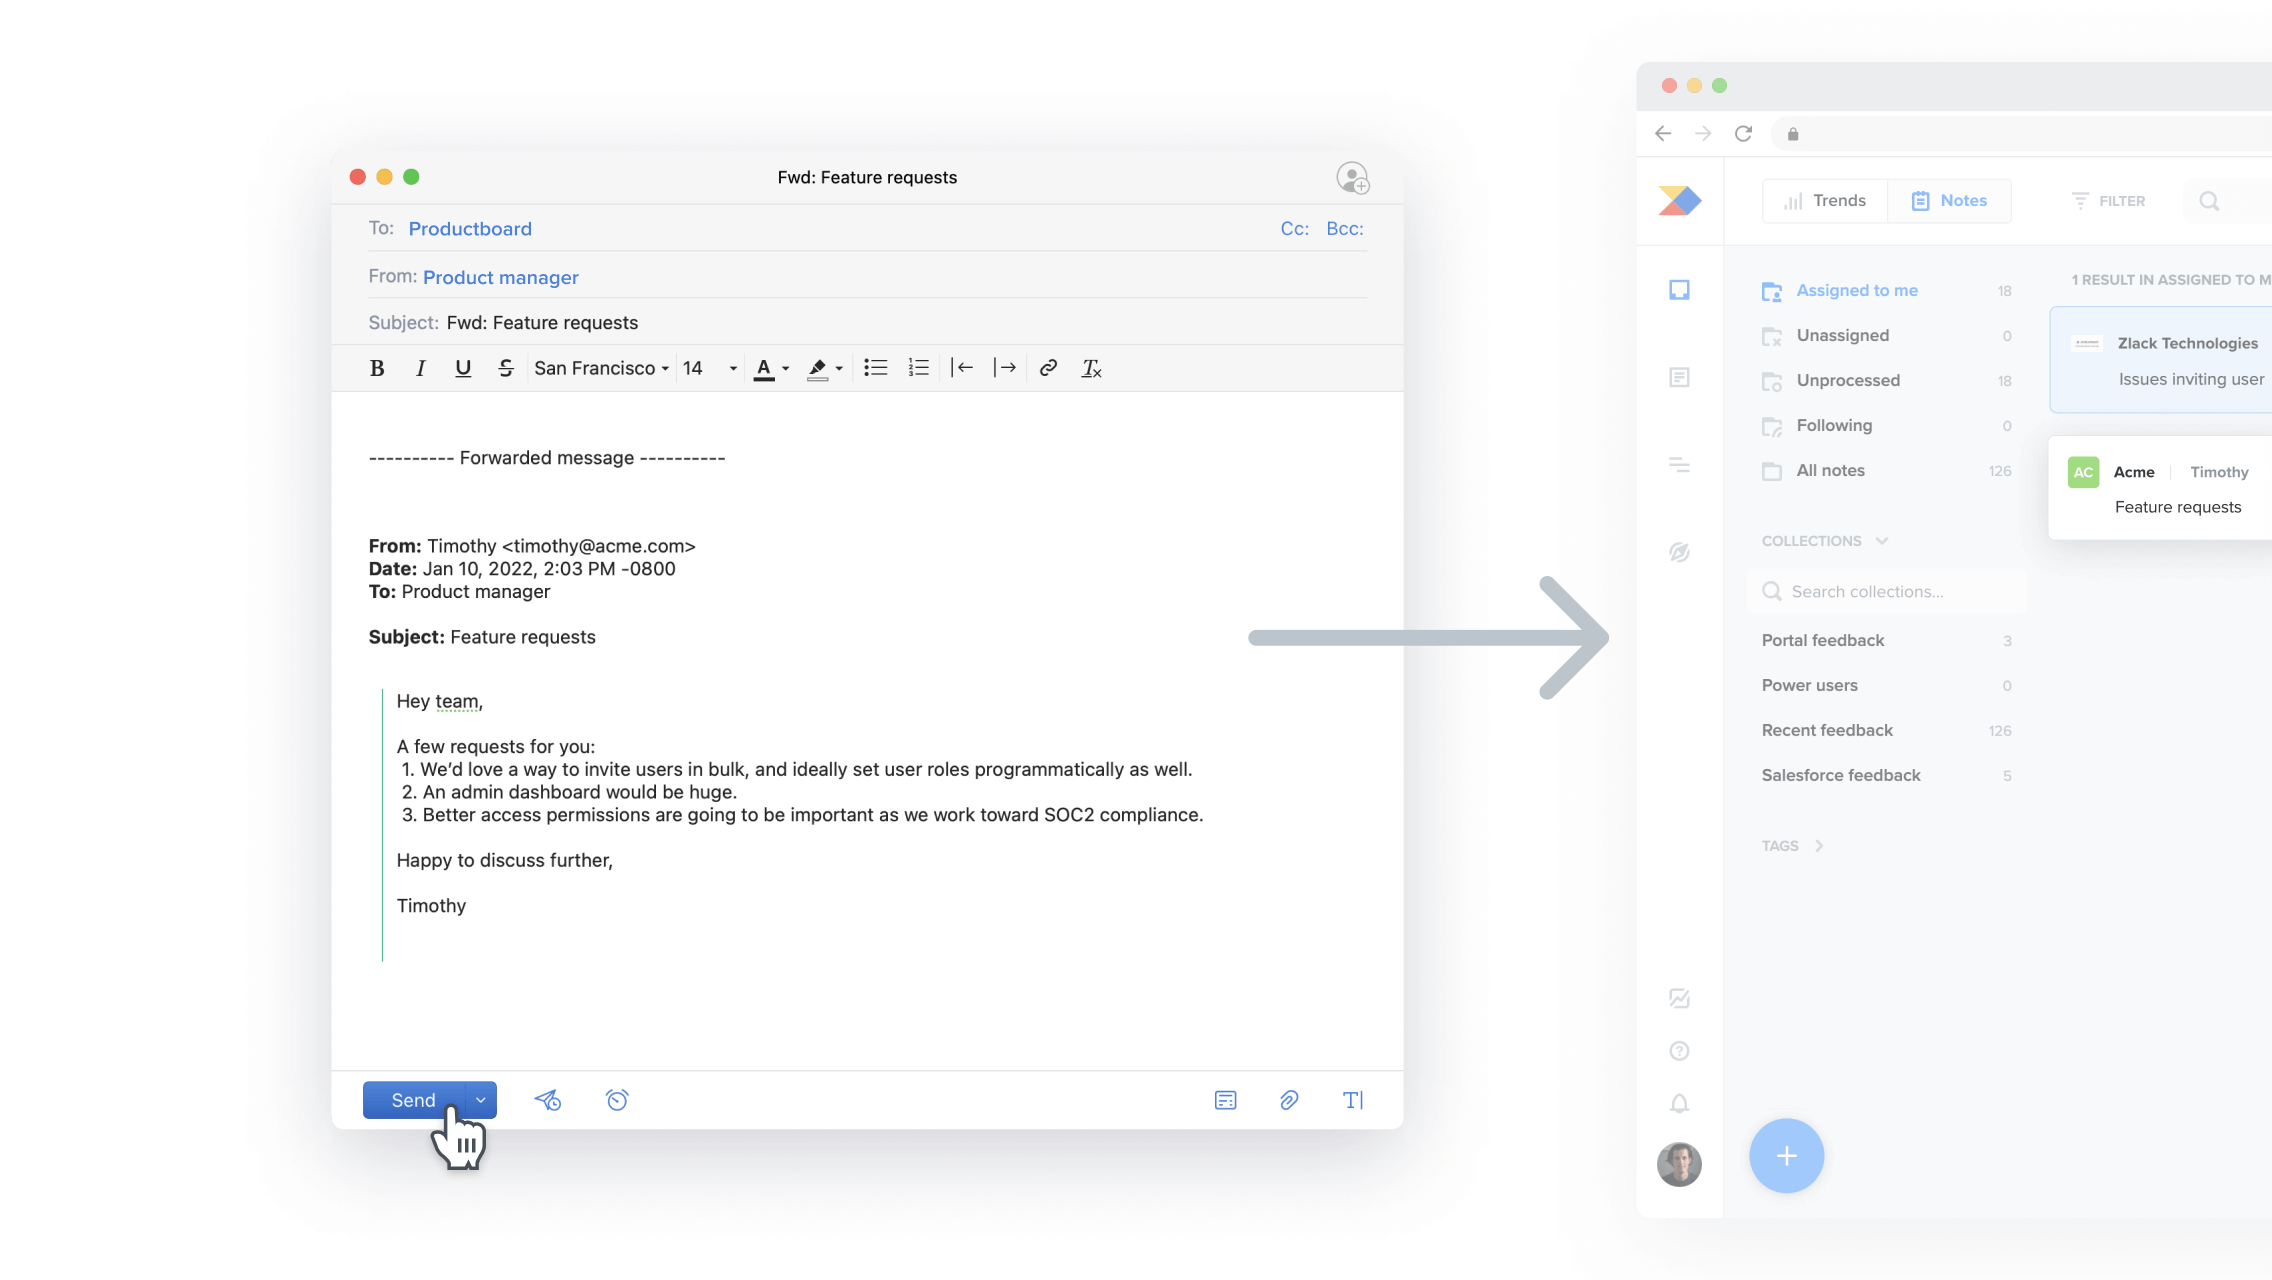Open the user profile avatar in sidebar
The height and width of the screenshot is (1280, 2272).
(1679, 1164)
